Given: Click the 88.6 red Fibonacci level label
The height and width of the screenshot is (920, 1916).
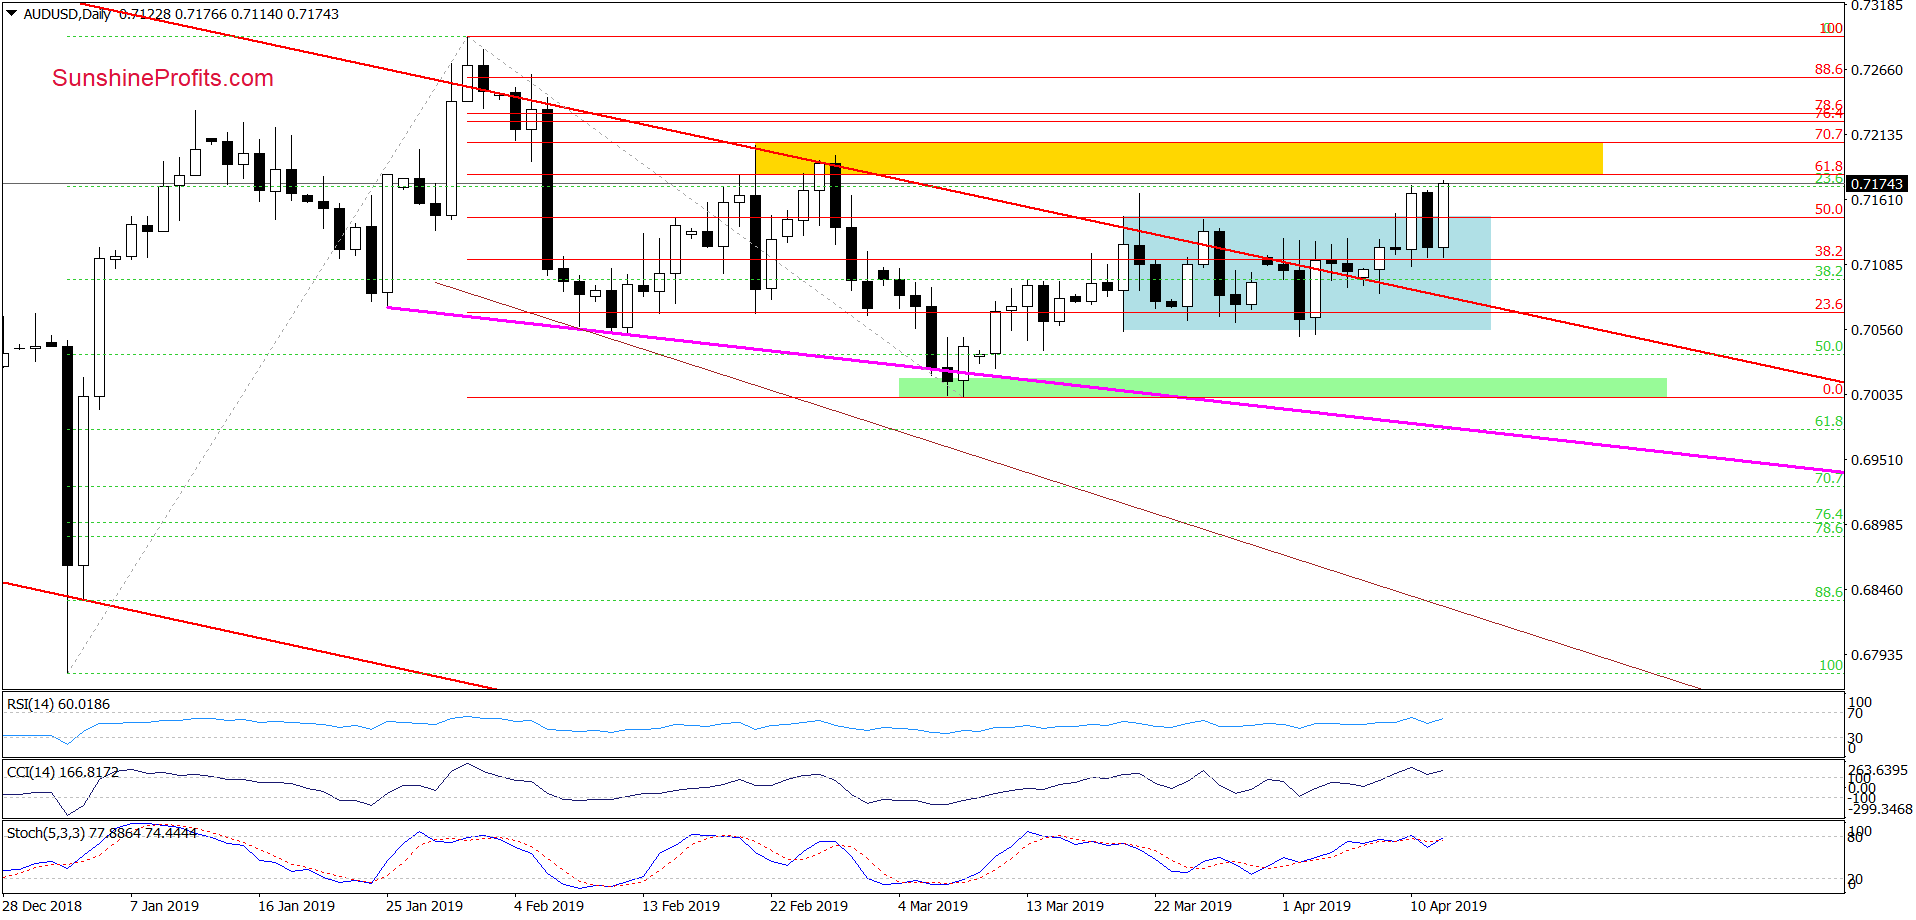Looking at the screenshot, I should click(x=1829, y=70).
